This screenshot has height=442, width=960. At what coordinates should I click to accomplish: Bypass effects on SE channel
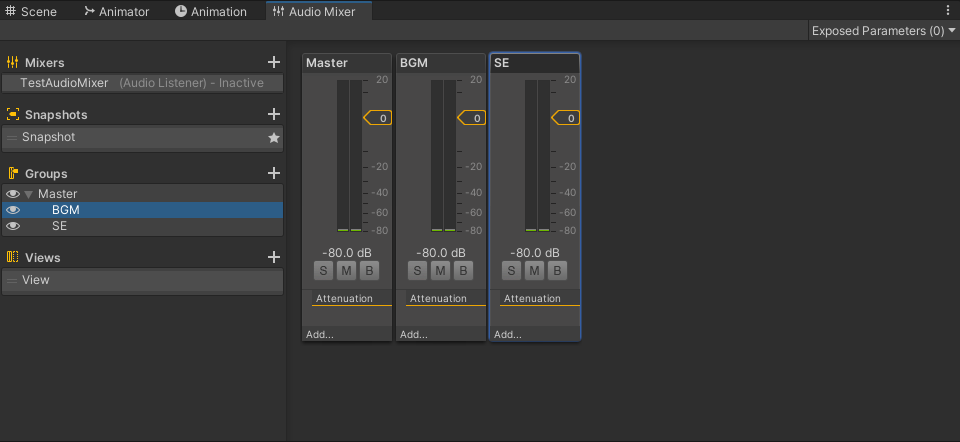point(557,271)
